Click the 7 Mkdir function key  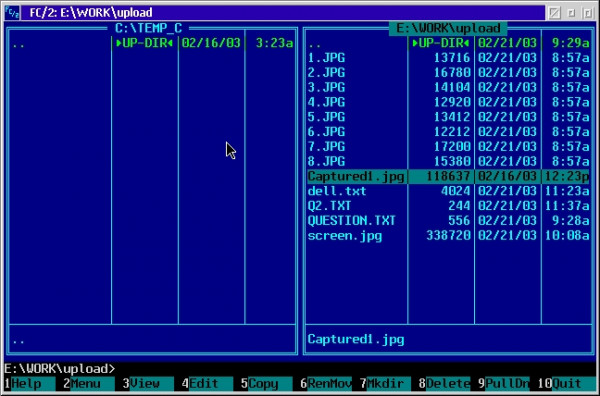pyautogui.click(x=385, y=383)
